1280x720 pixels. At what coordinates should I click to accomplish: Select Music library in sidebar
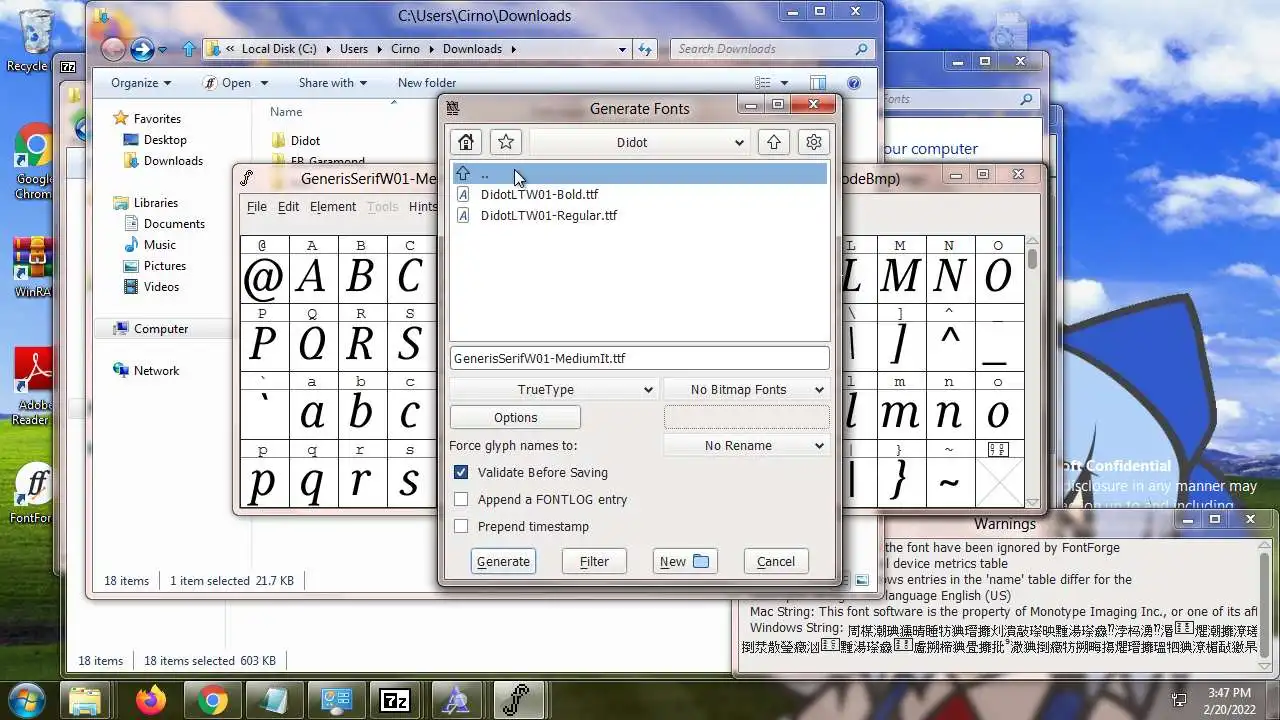click(x=160, y=245)
